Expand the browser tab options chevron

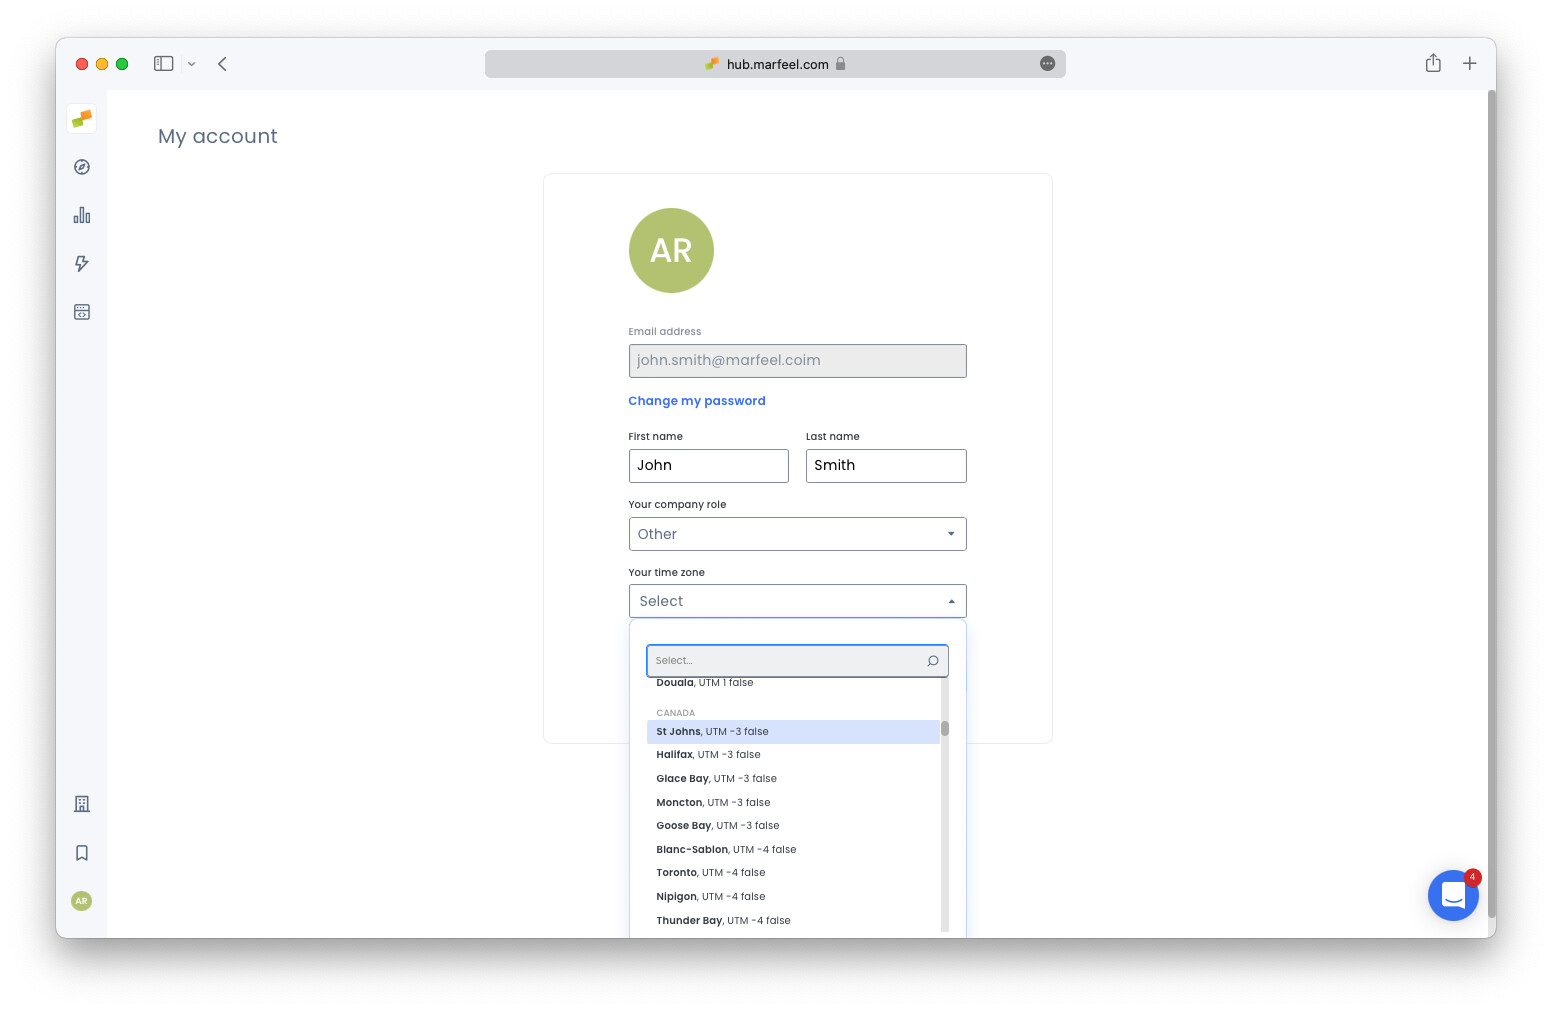(x=191, y=63)
